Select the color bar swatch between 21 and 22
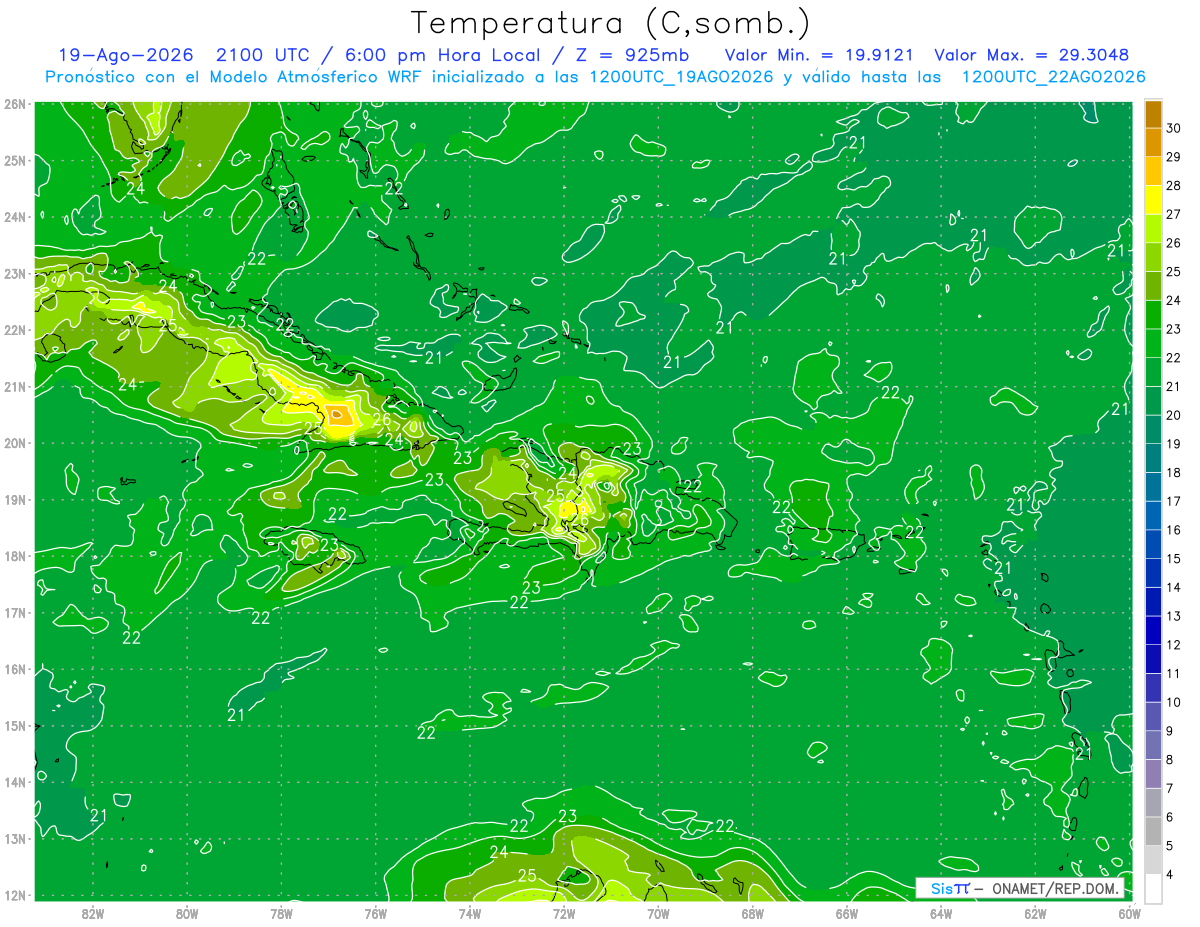Image resolution: width=1200 pixels, height=927 pixels. [x=1153, y=372]
